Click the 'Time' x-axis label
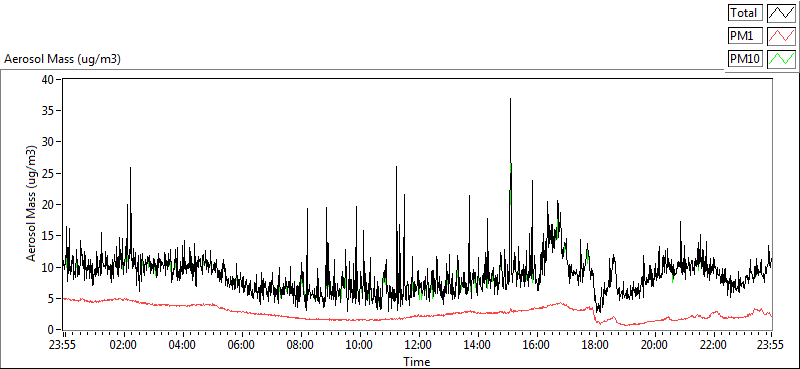The image size is (800, 369). (x=417, y=362)
